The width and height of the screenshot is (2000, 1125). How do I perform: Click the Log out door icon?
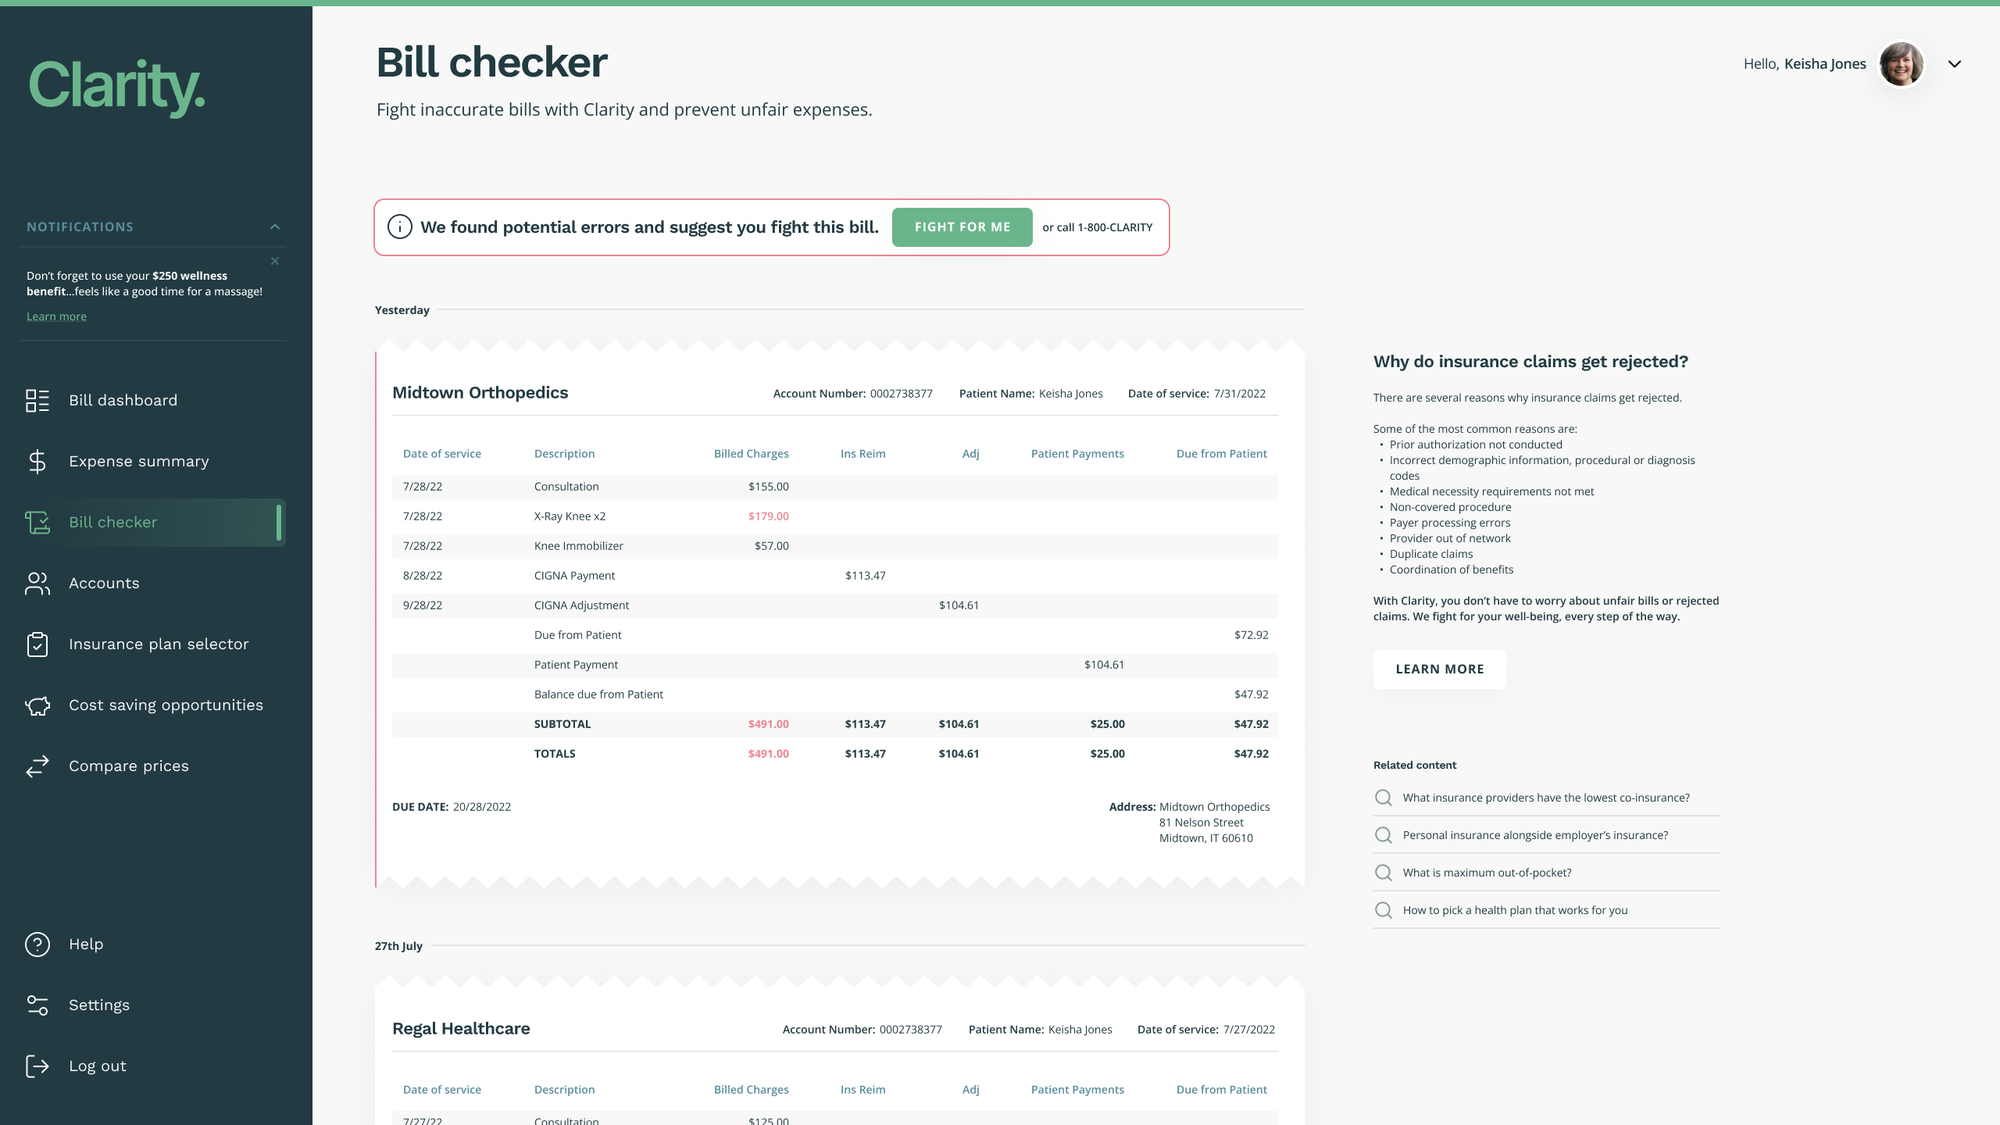click(x=37, y=1066)
